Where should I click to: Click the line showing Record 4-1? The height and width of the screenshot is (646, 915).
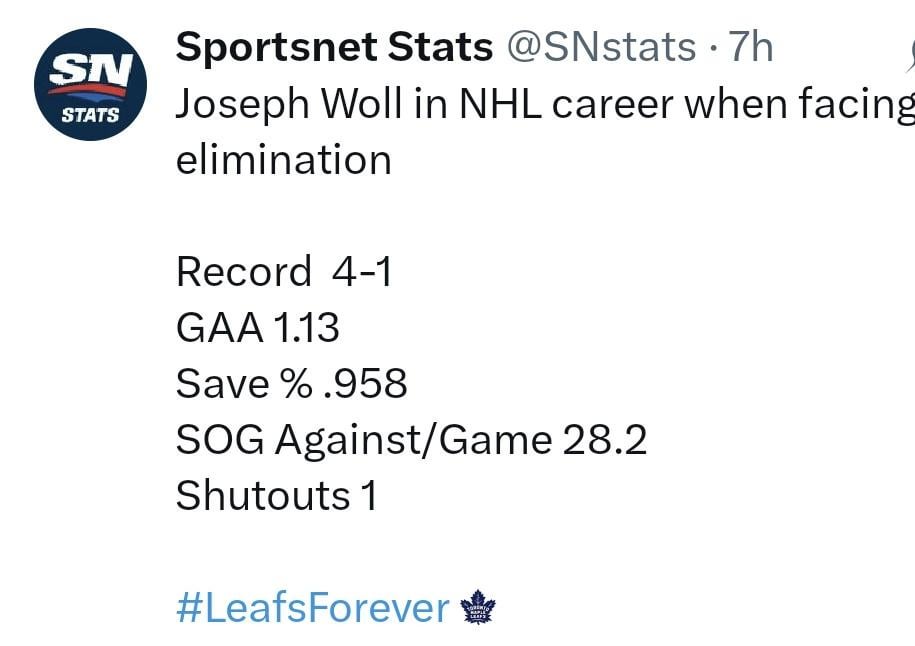click(x=283, y=271)
